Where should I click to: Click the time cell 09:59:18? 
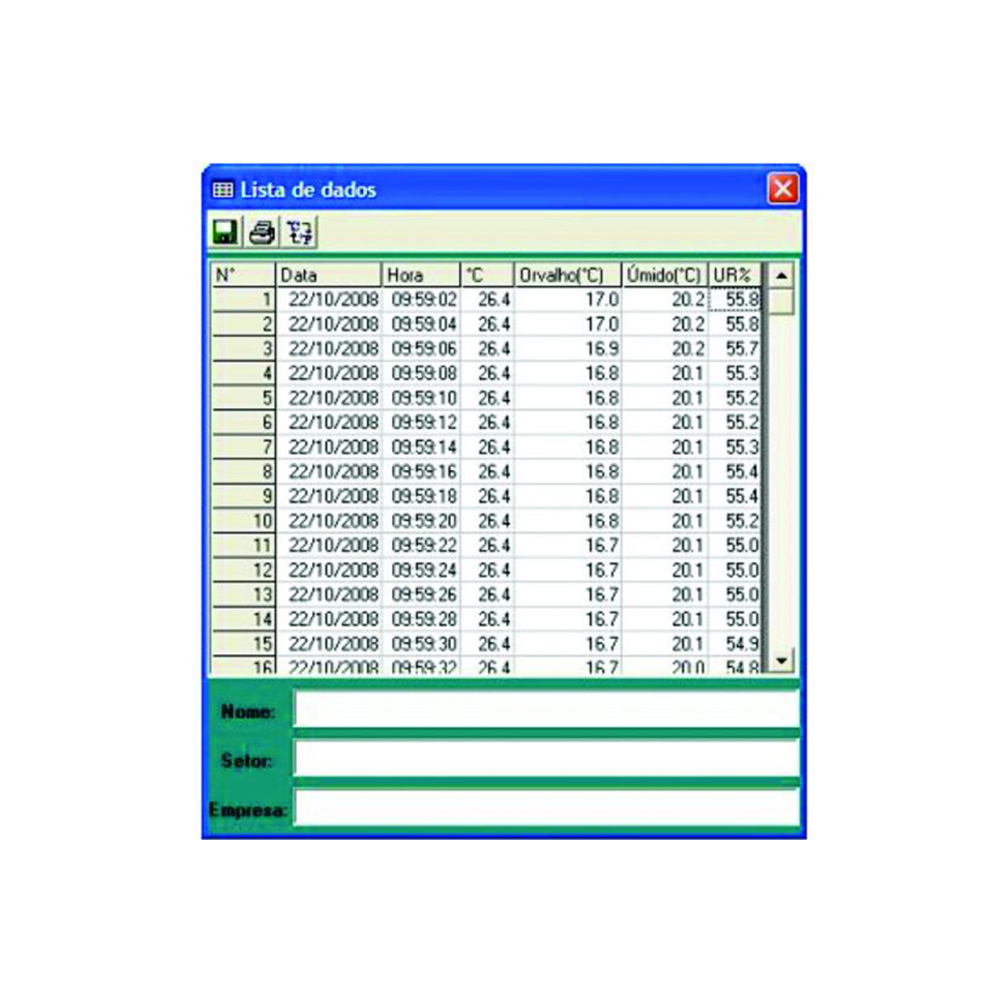[x=421, y=496]
